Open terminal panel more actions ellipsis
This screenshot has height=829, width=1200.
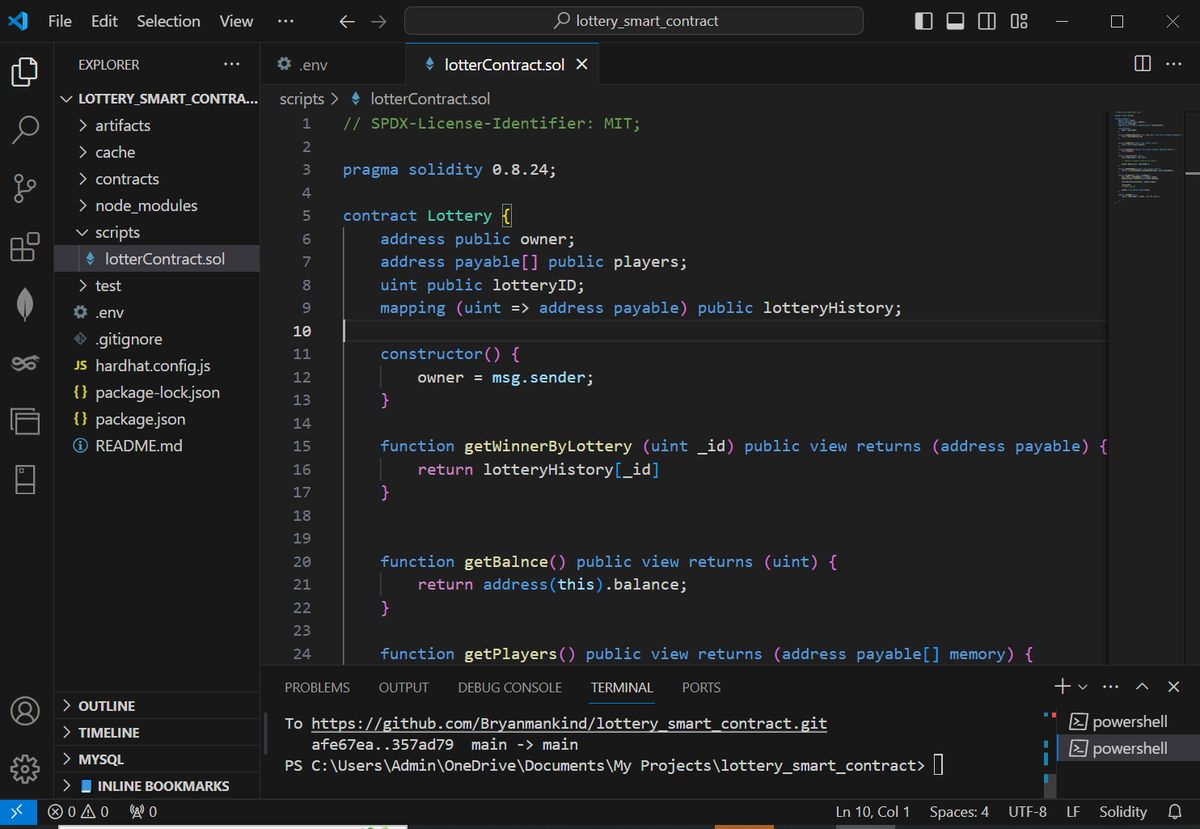pos(1110,686)
